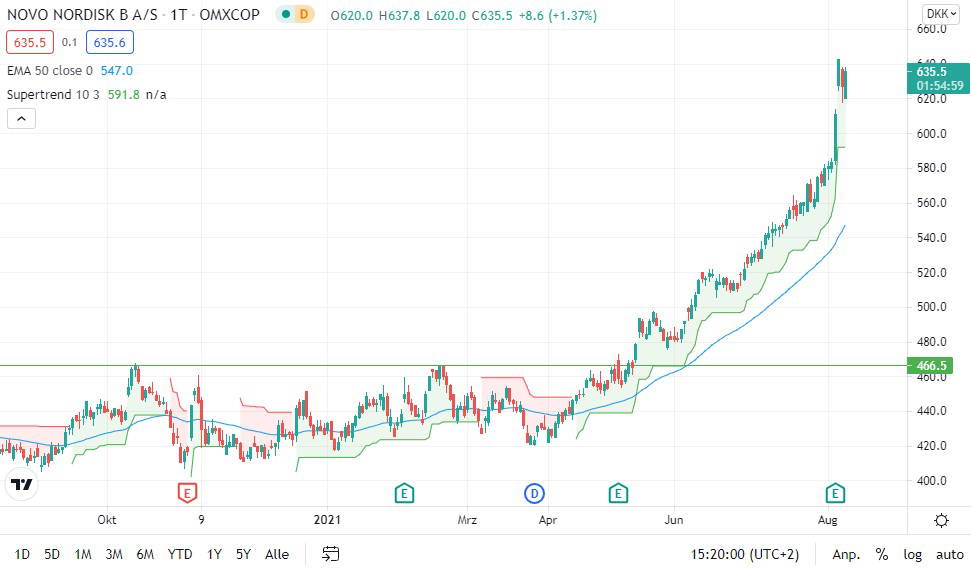Select the 6M time range

tap(145, 554)
